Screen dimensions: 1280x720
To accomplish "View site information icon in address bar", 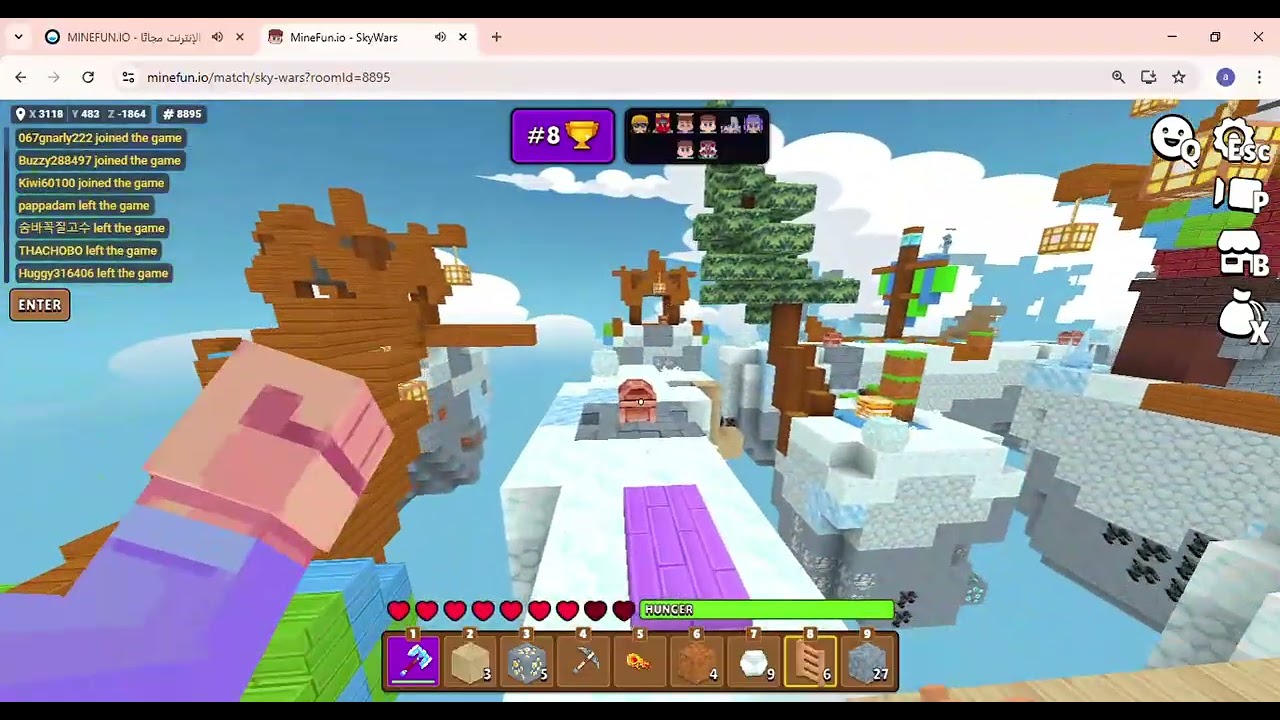I will click(x=128, y=77).
